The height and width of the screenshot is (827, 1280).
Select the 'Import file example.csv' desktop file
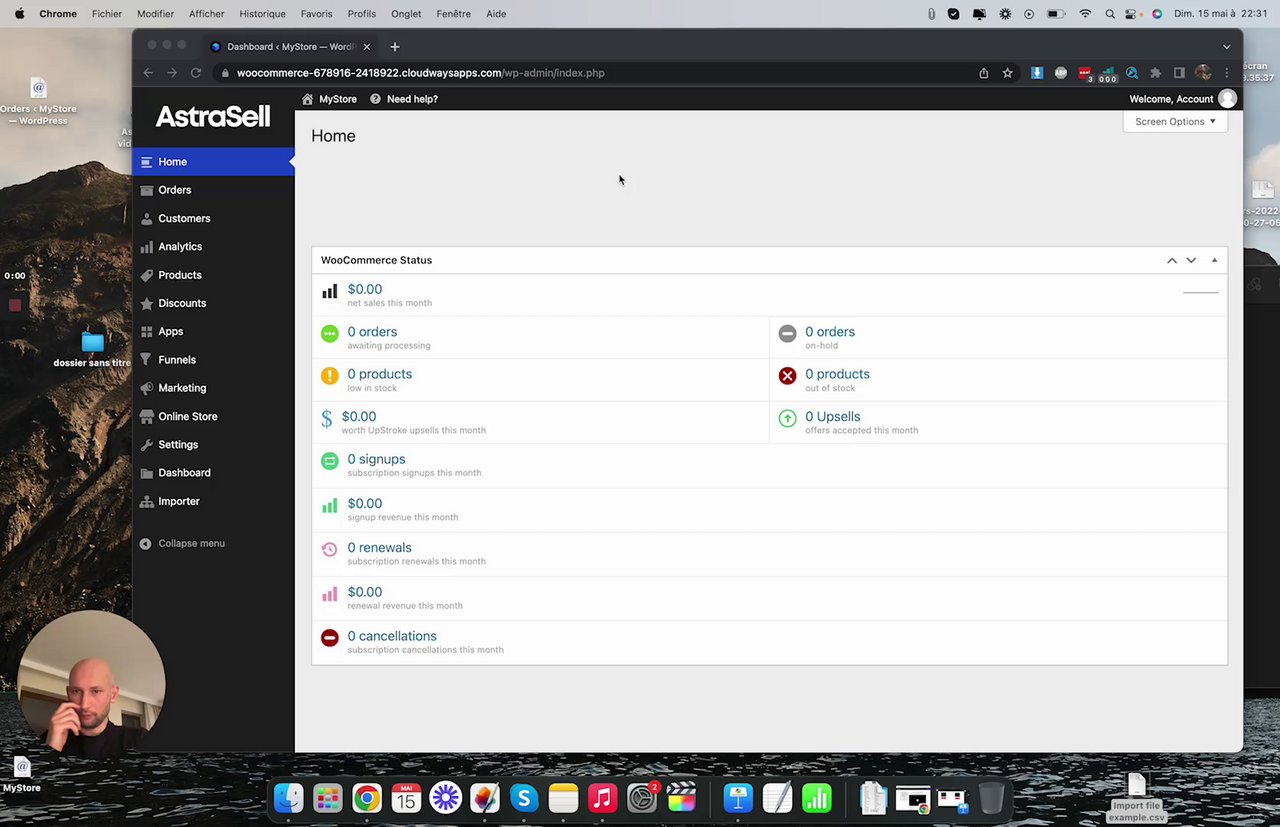coord(1136,797)
